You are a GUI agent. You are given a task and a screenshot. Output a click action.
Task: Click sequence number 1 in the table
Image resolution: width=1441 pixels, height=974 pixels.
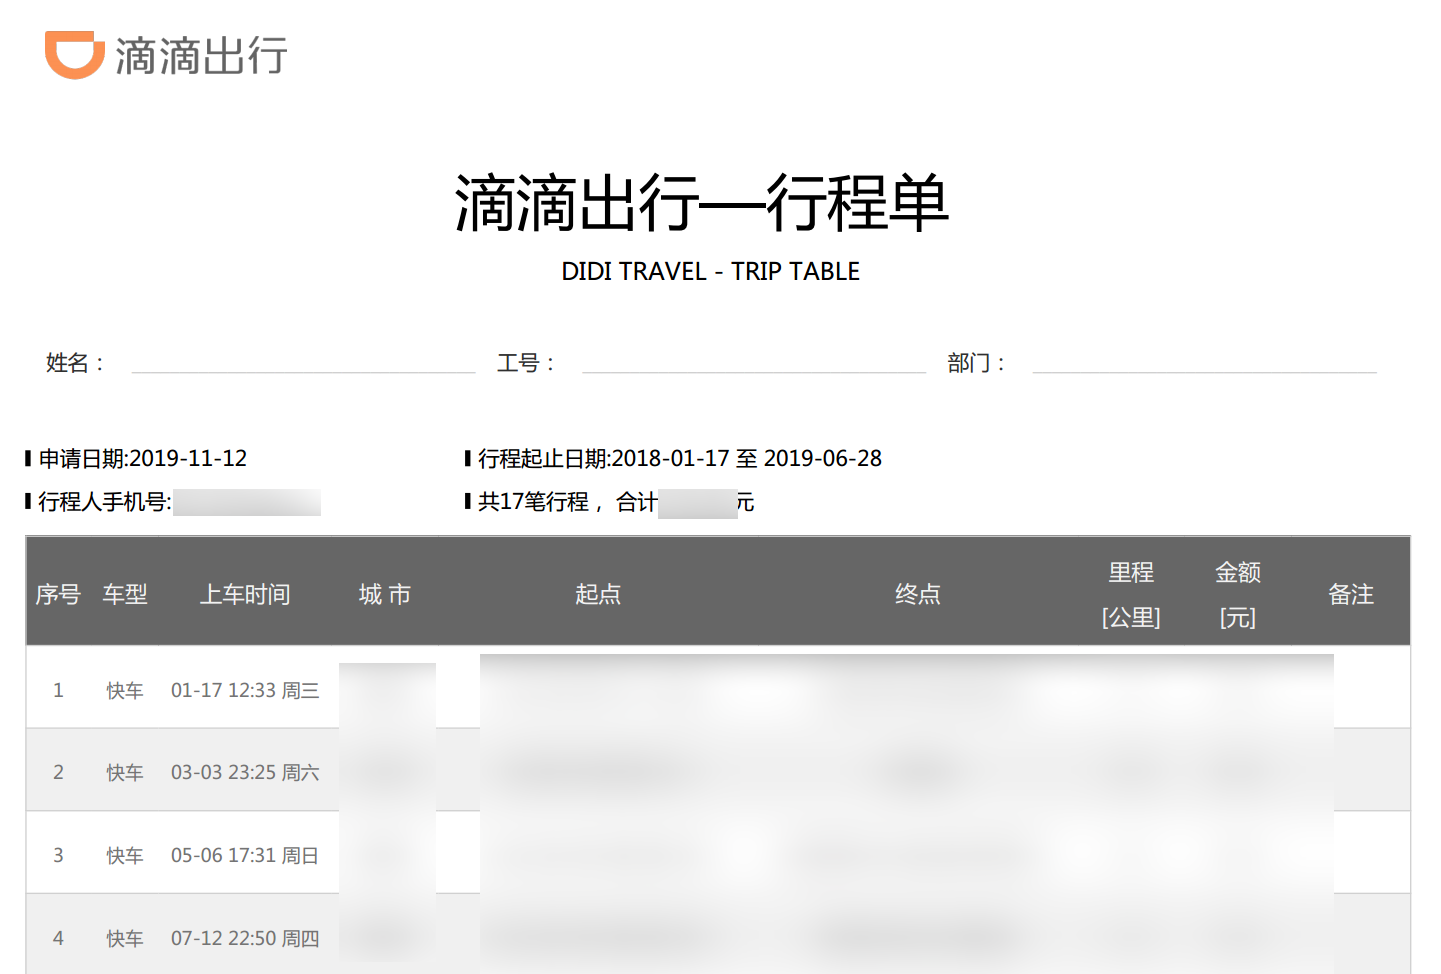click(58, 690)
